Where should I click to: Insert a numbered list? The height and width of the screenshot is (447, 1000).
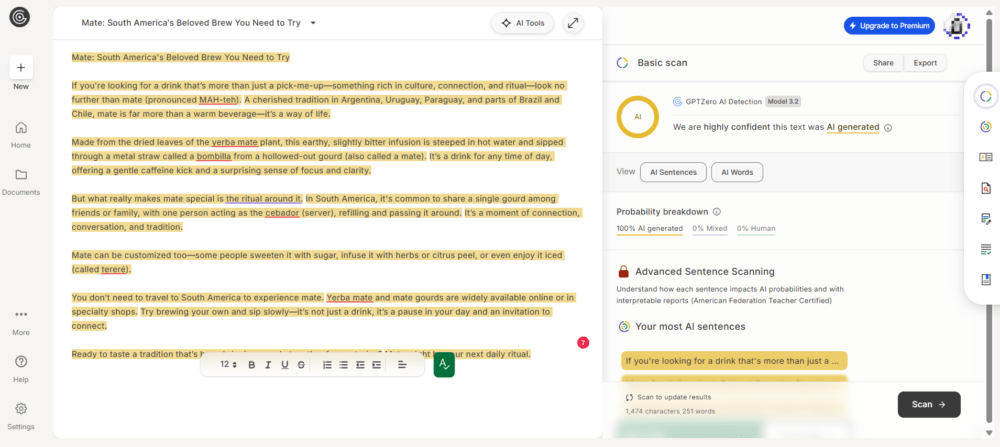[327, 365]
